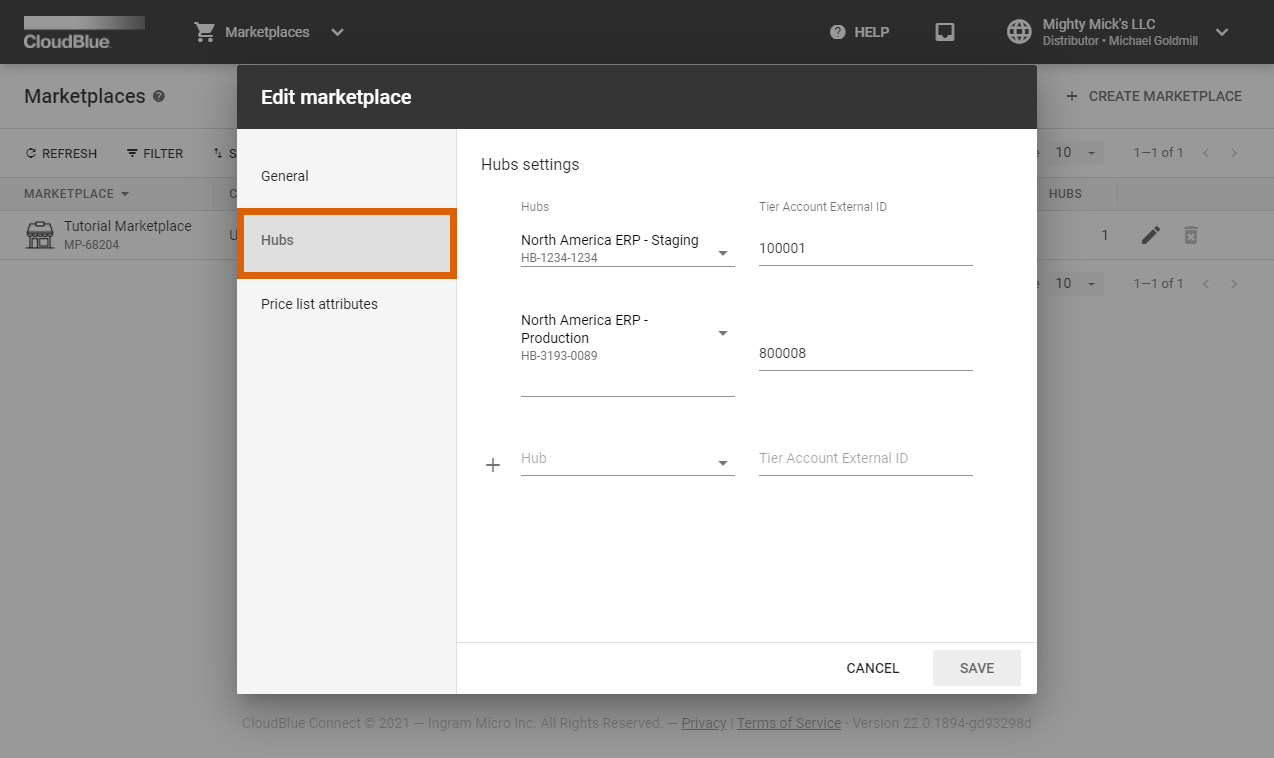Viewport: 1274px width, 758px height.
Task: Add a new hub with the plus icon
Action: coord(492,464)
